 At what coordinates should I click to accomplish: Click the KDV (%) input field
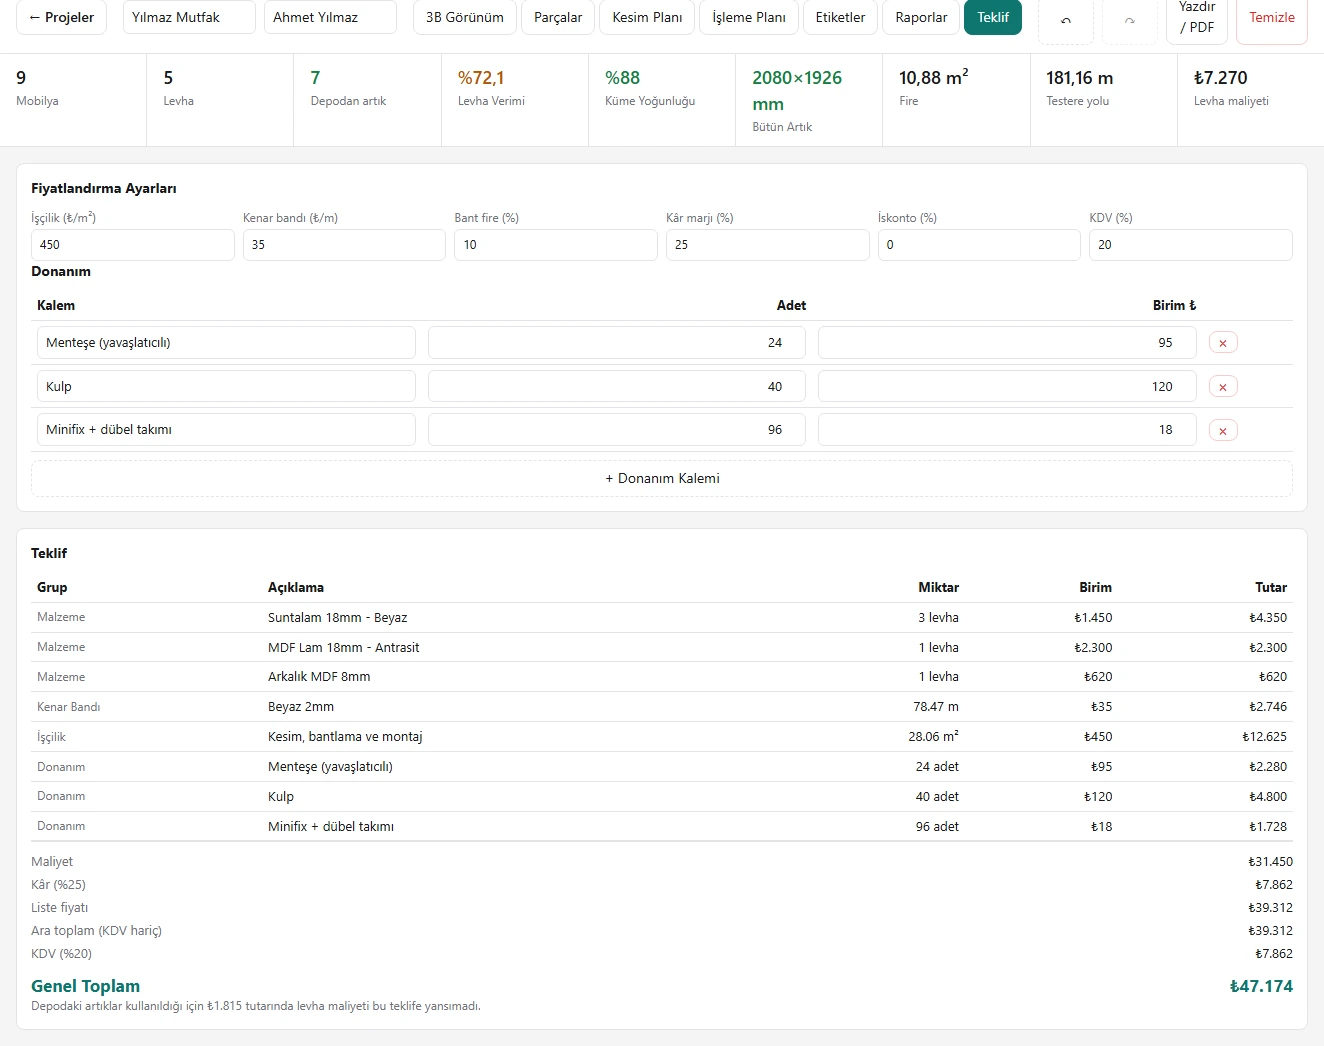click(1191, 245)
